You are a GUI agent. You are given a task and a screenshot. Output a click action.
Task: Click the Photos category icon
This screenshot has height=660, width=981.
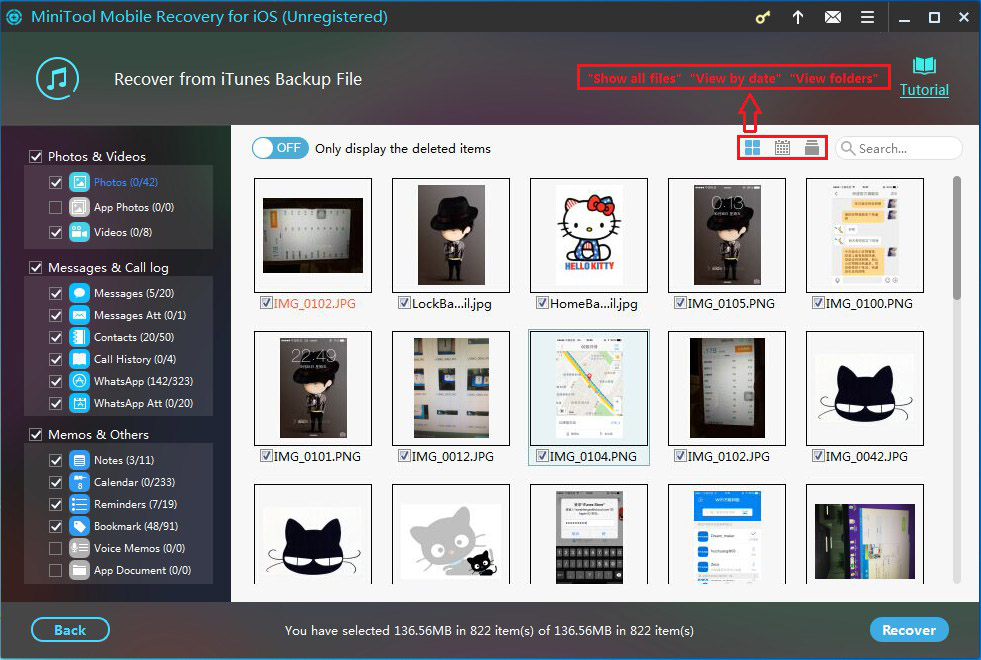tap(79, 182)
